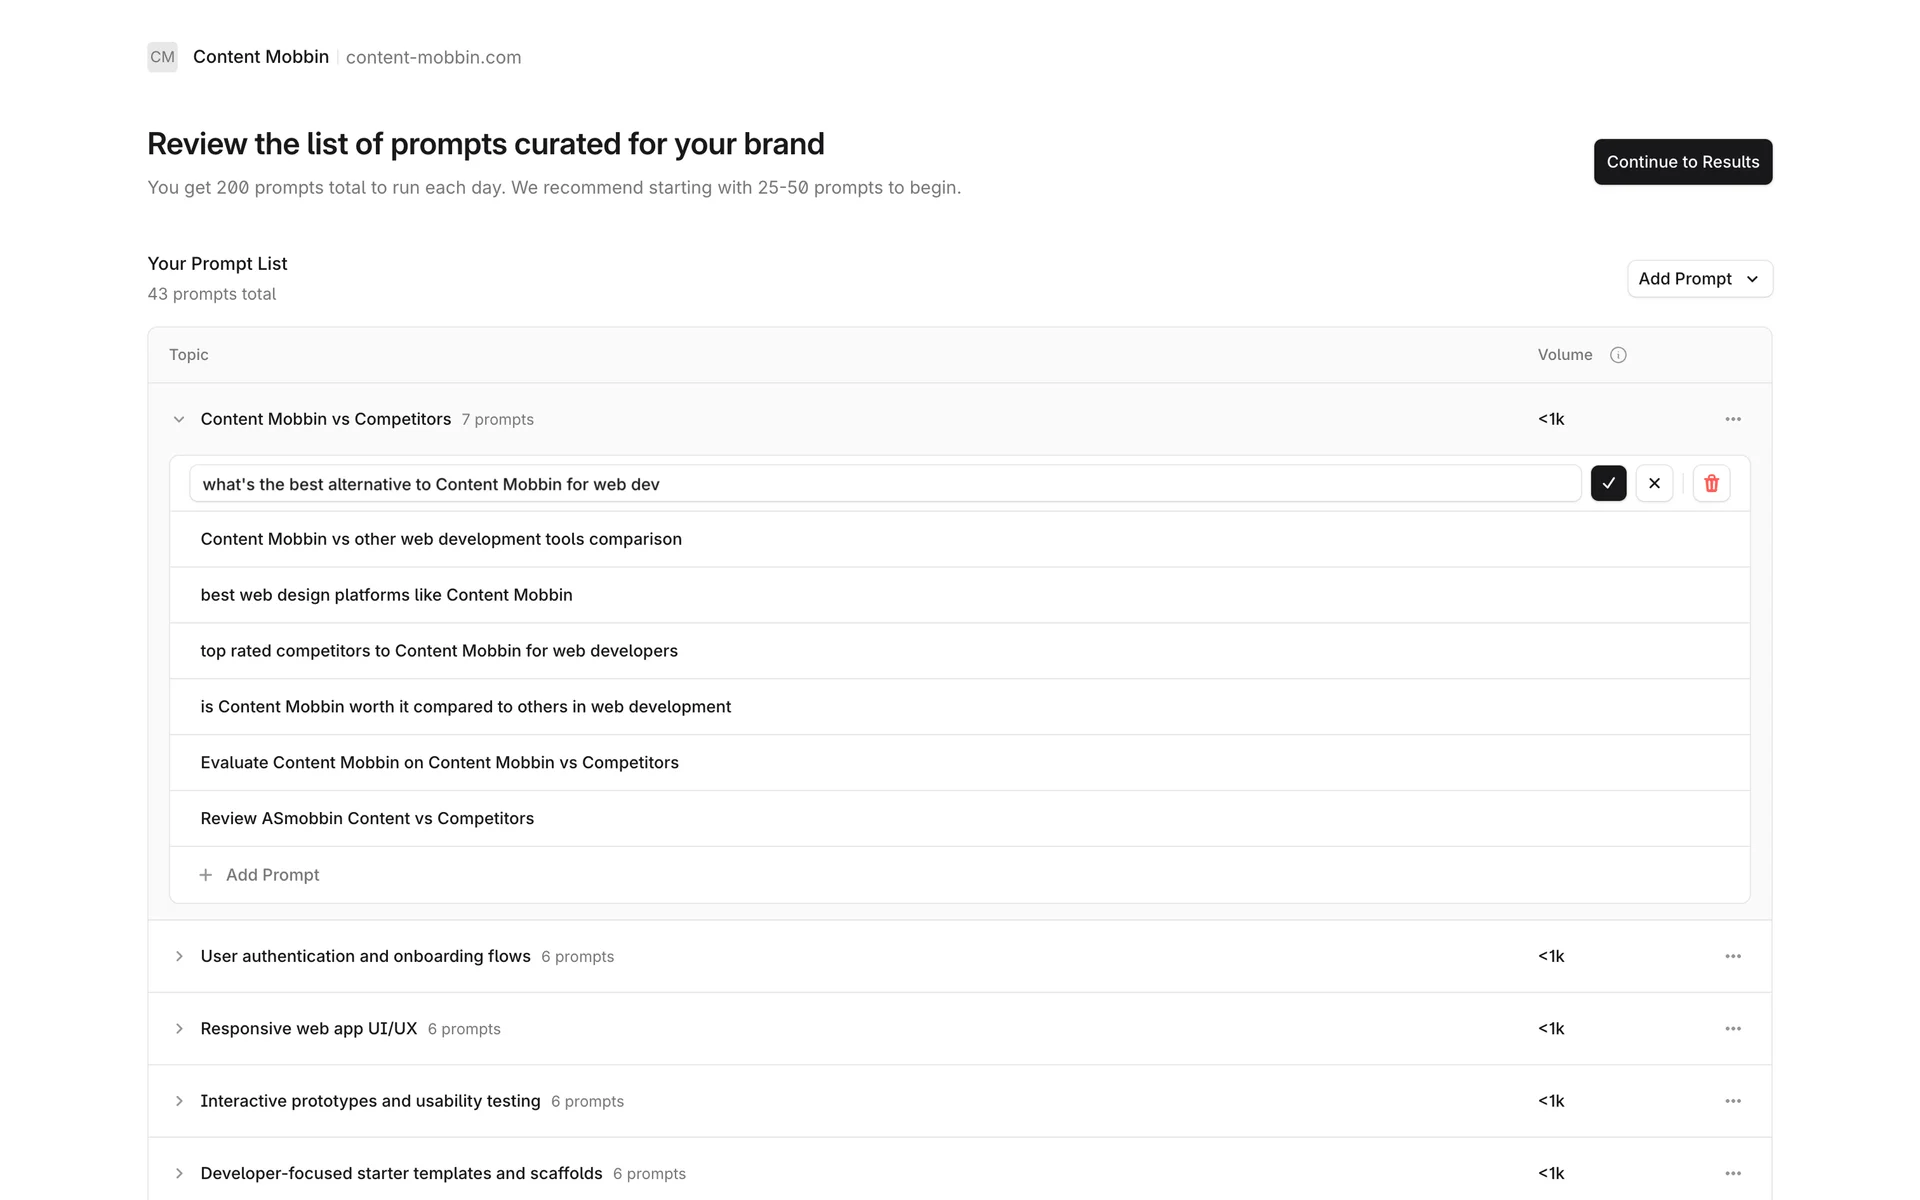Click Continue to Results button
Viewport: 1920px width, 1200px height.
pyautogui.click(x=1682, y=162)
